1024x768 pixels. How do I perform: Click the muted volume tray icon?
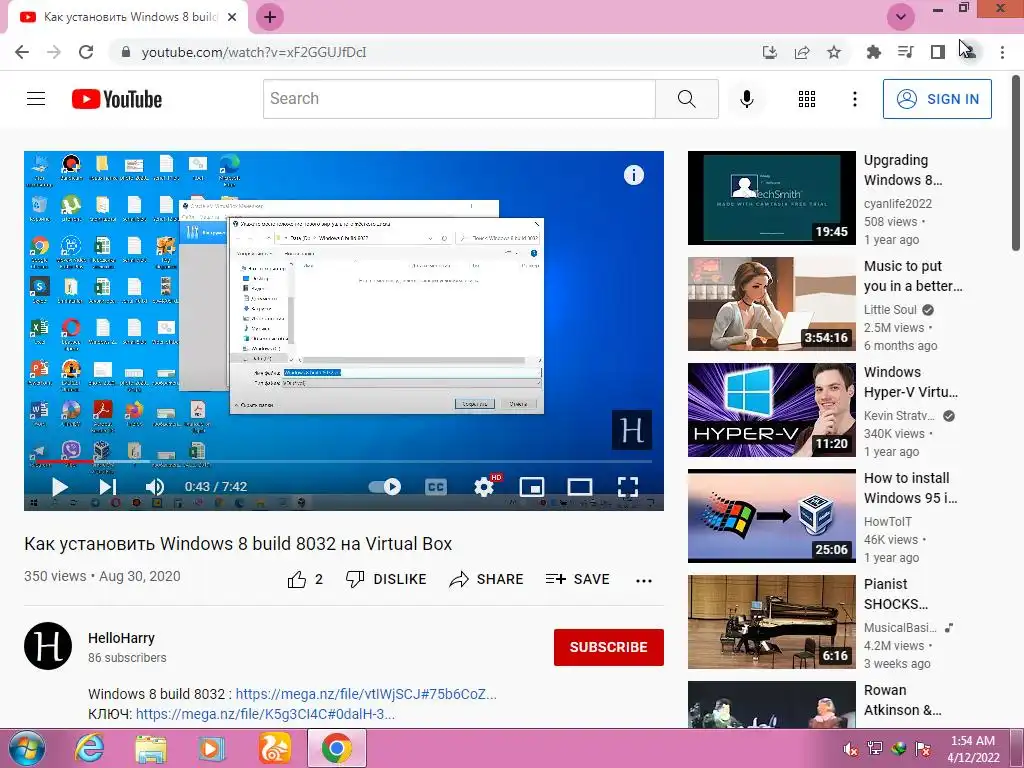coord(850,749)
